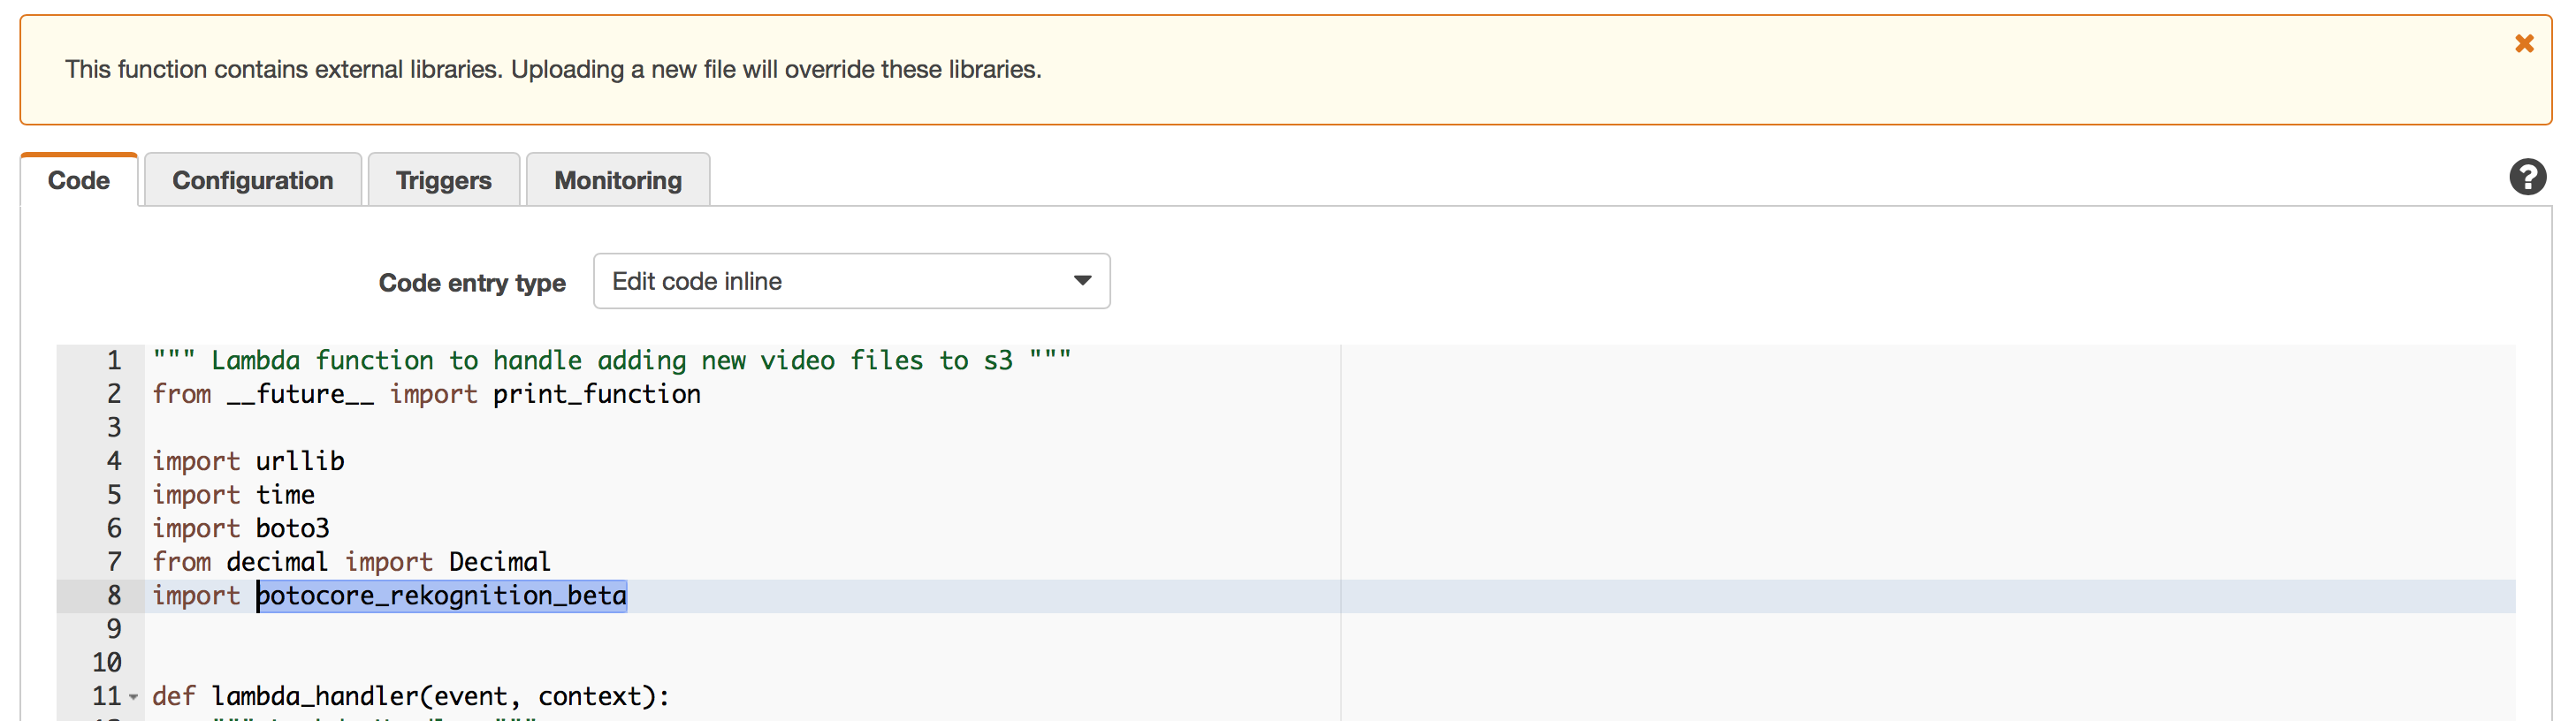
Task: Click 'print_function' on line 2
Action: tap(597, 395)
